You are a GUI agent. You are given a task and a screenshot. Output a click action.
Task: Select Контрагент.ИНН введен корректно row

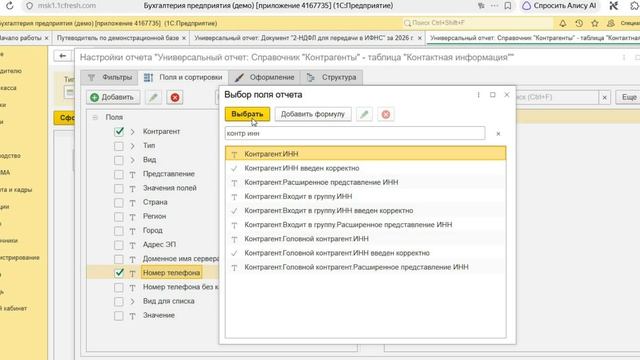point(366,168)
